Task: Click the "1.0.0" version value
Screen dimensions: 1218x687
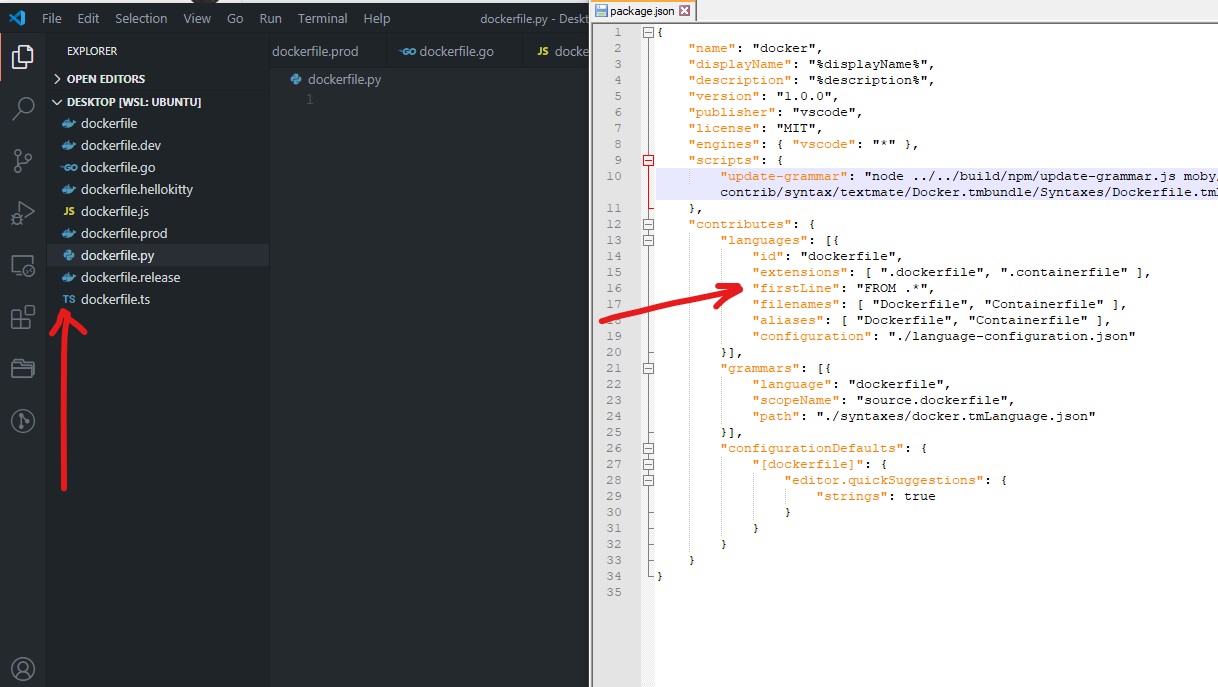Action: click(804, 96)
